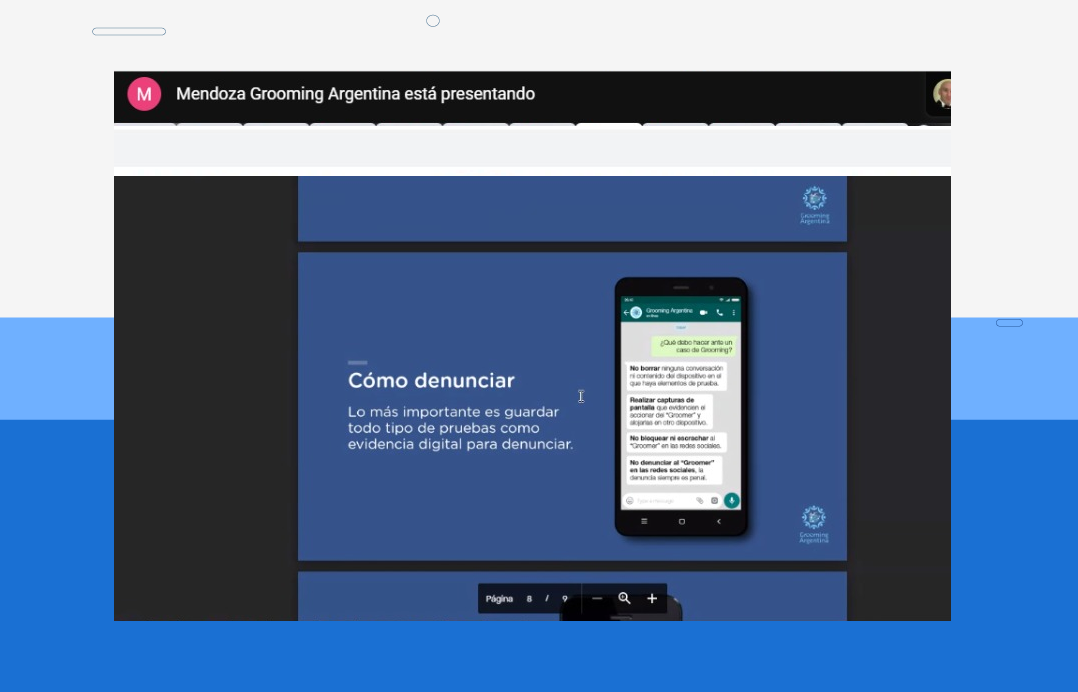Click the phone's recent apps menu button
Viewport: 1078px width, 692px height.
tap(644, 521)
